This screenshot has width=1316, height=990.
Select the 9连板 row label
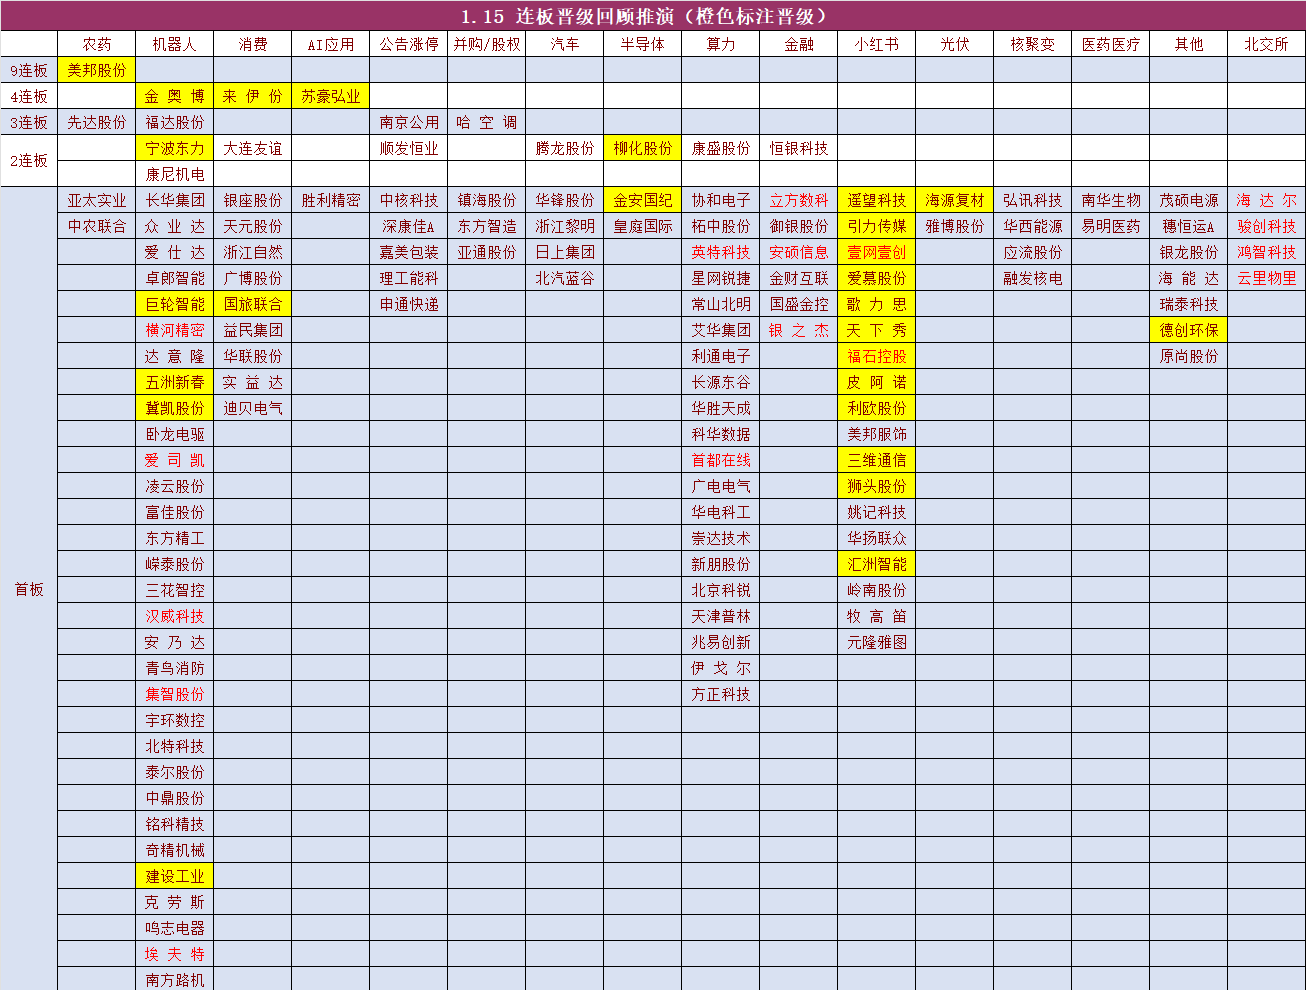[29, 70]
